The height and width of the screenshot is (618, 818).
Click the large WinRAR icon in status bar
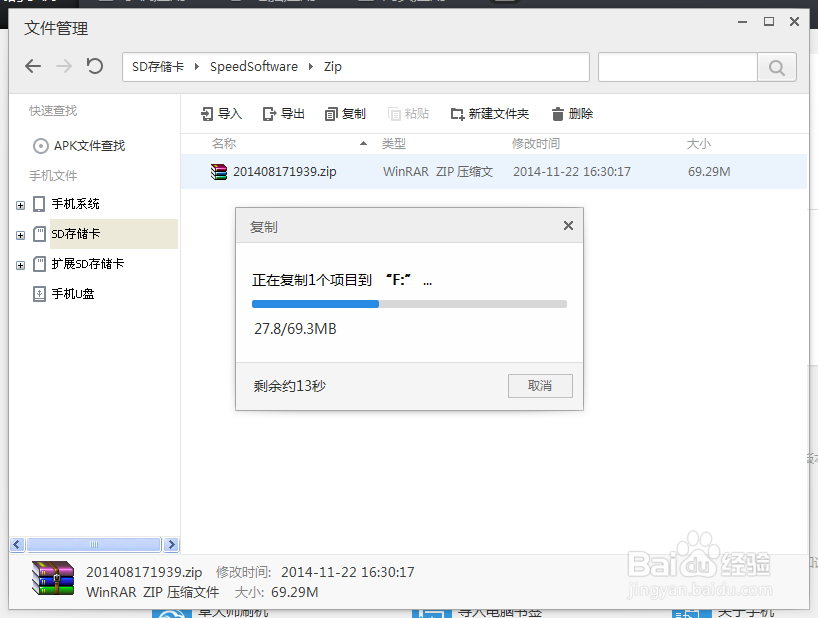tap(53, 578)
